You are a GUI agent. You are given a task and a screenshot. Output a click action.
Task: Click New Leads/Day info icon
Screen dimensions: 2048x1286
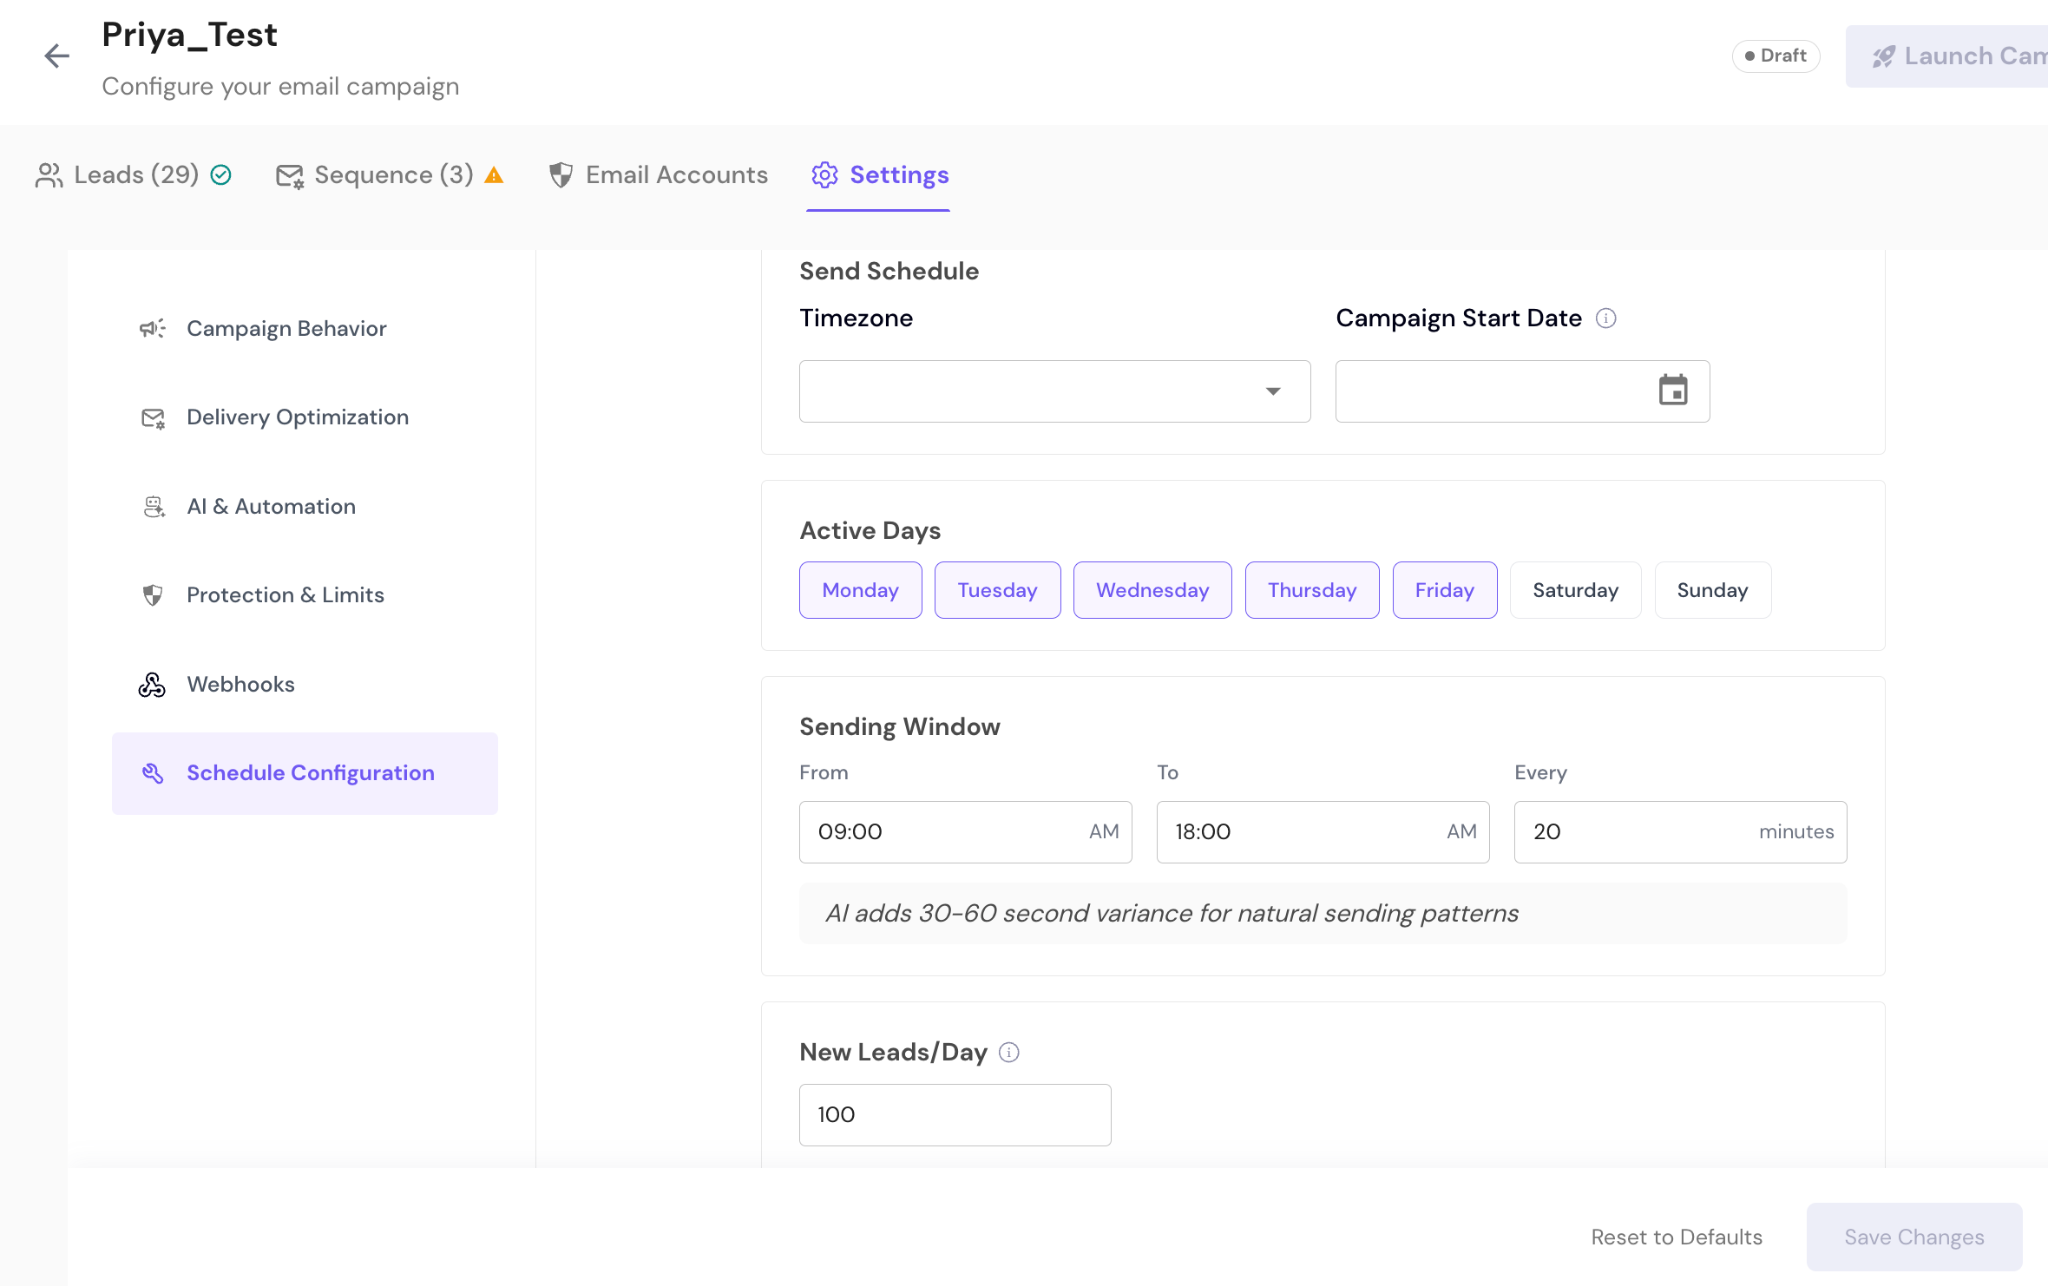[1009, 1052]
